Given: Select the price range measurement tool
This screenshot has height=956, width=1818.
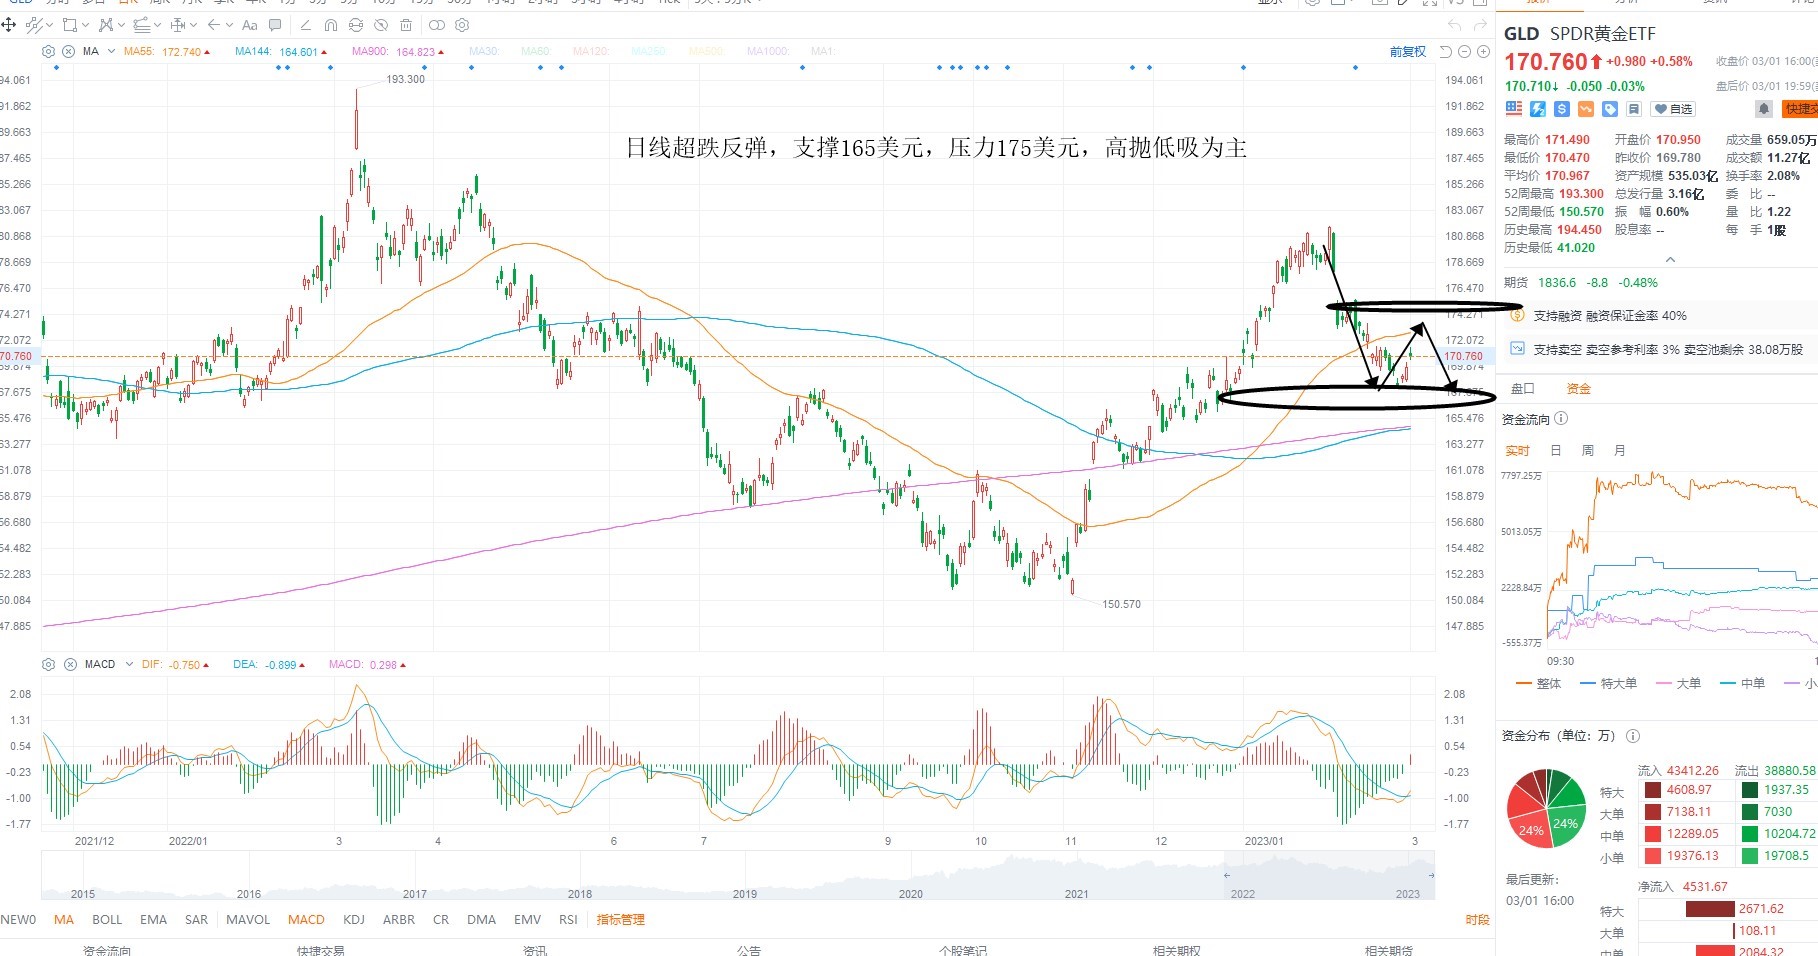Looking at the screenshot, I should (x=178, y=25).
